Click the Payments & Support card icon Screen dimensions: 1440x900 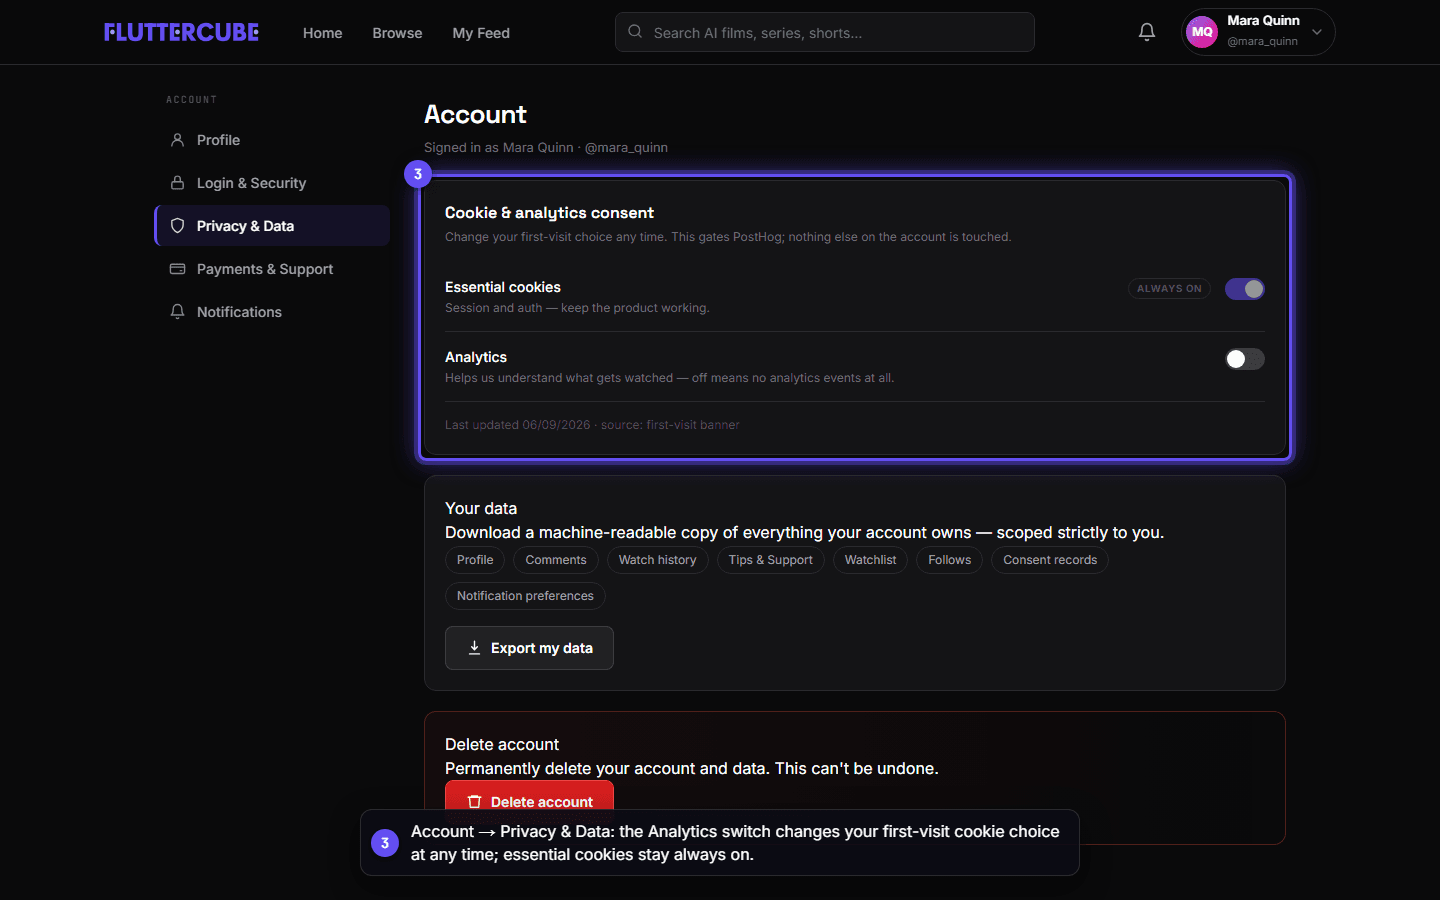(x=177, y=269)
